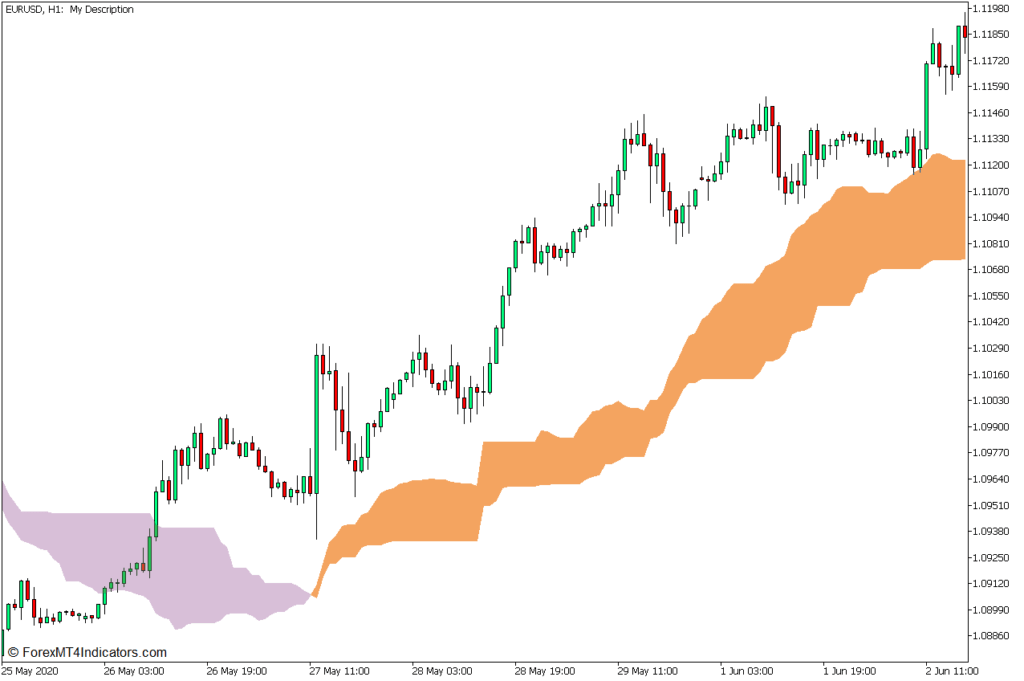Viewport: 1024px width, 681px height.
Task: Select the 26 May 19:00 time label
Action: 239,671
